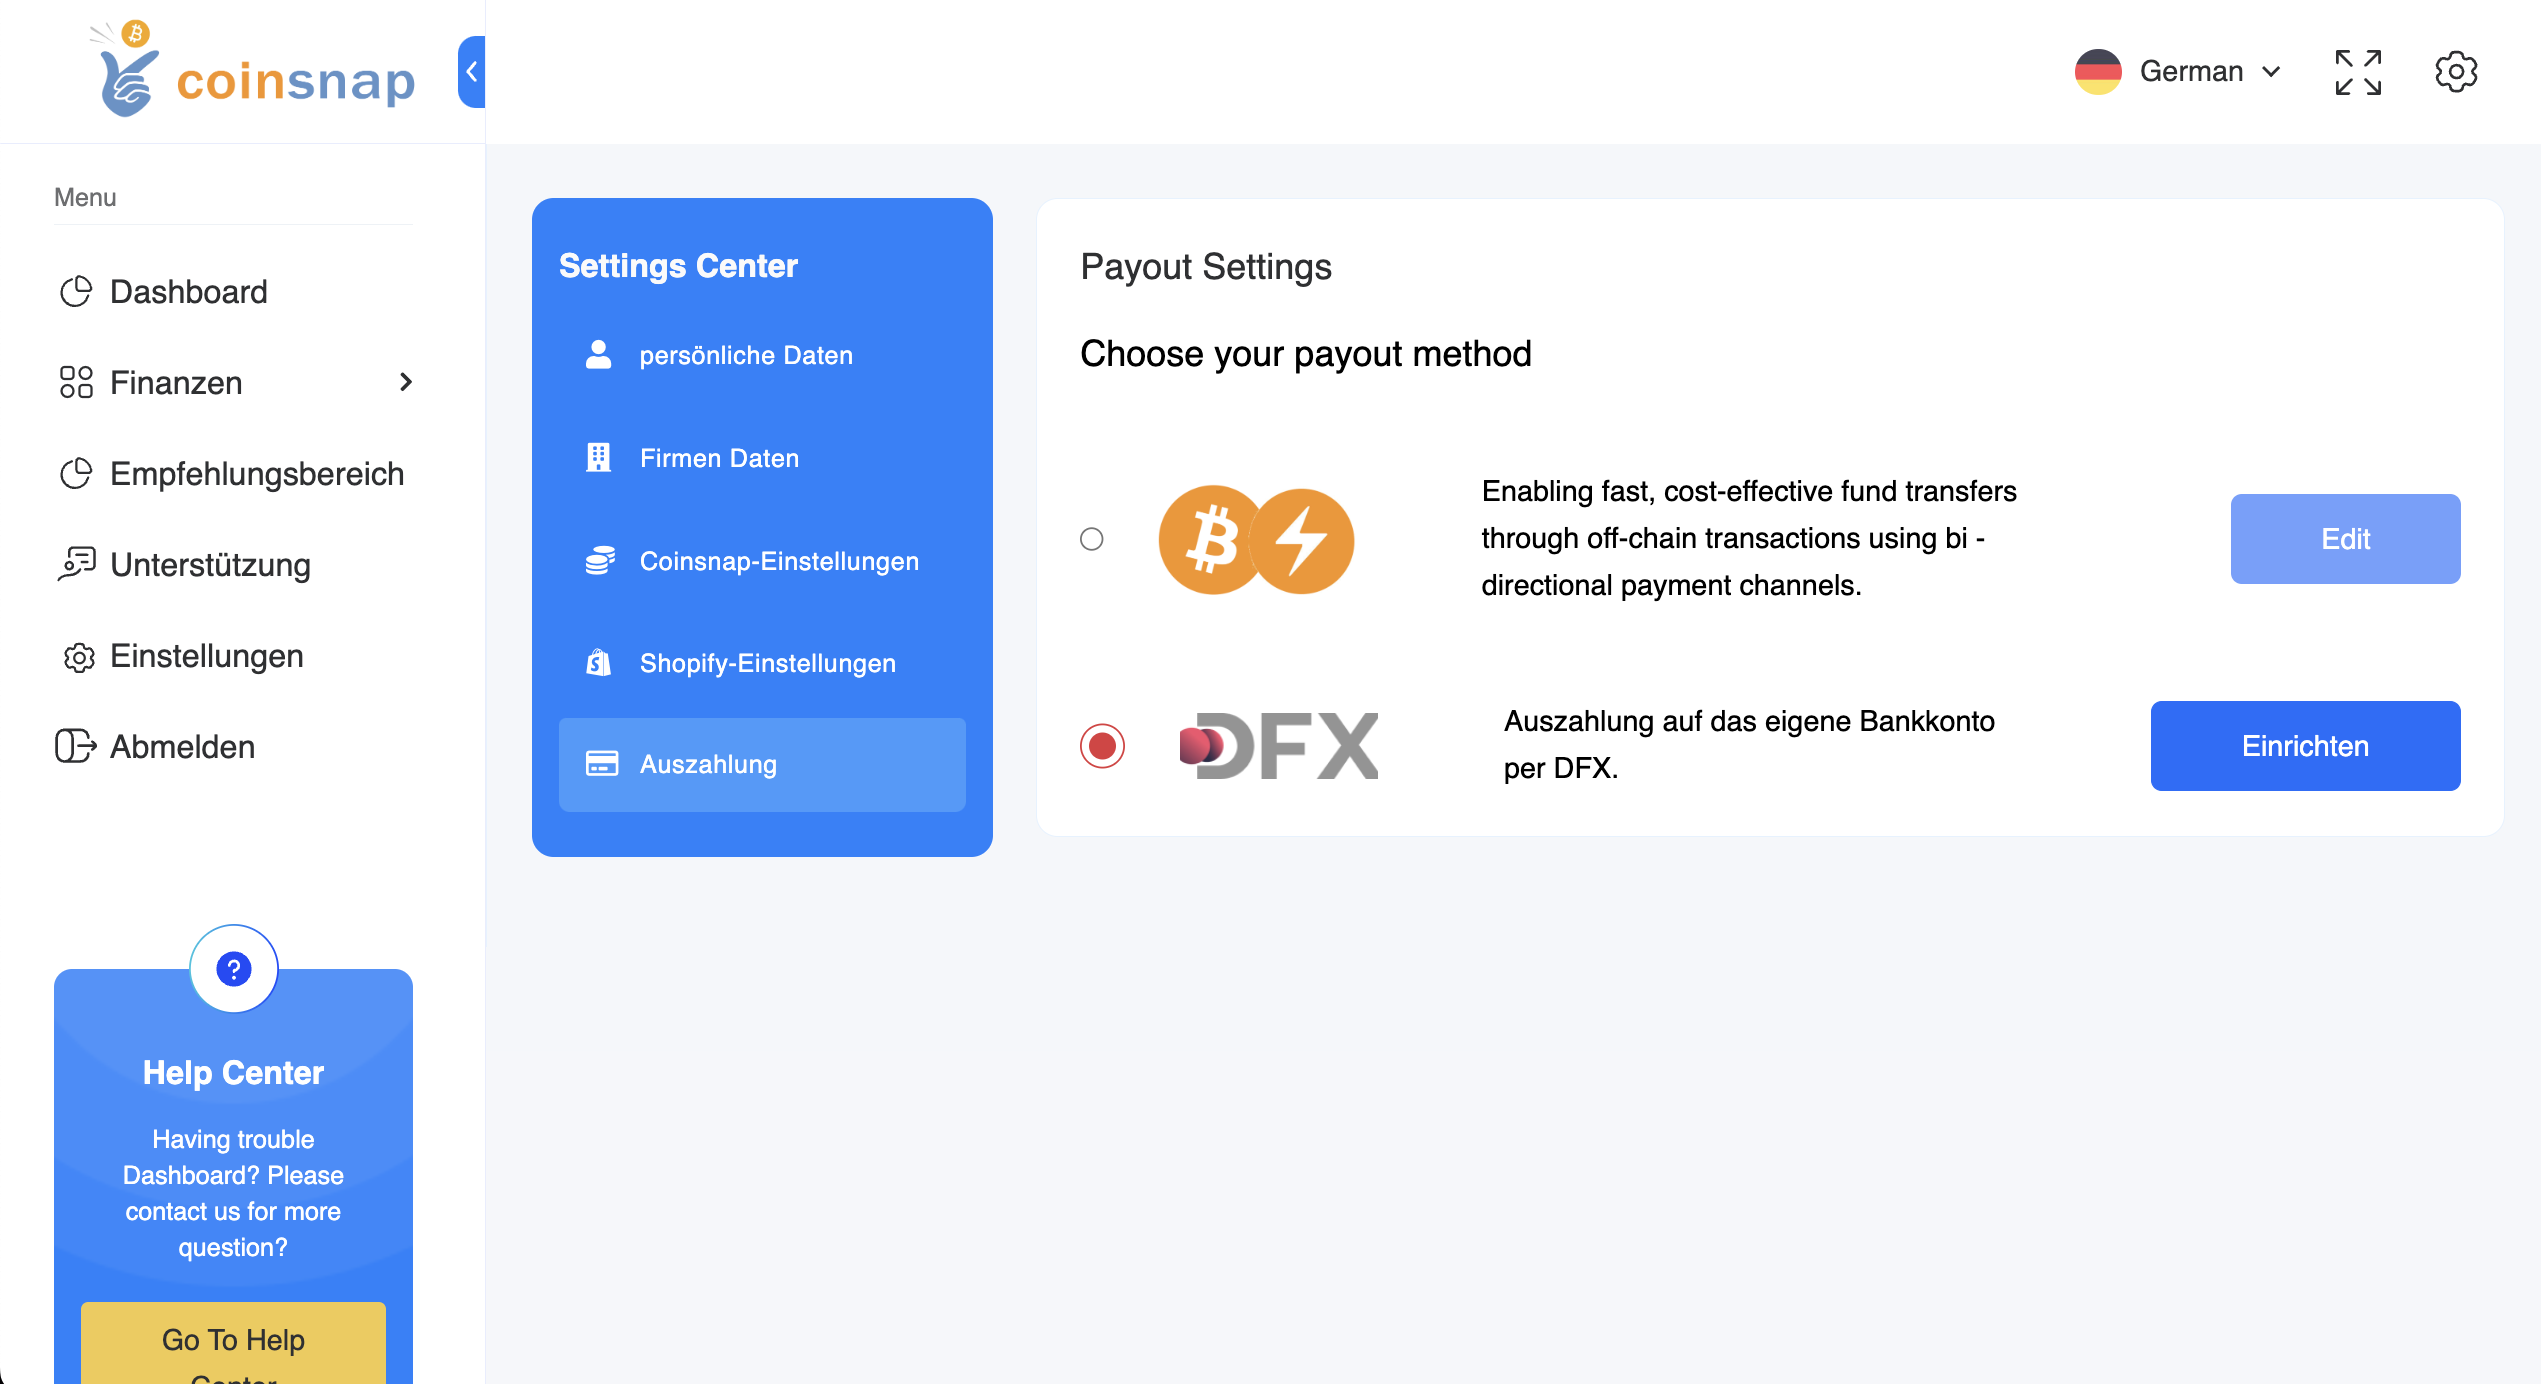Click the Help Center question mark icon
The width and height of the screenshot is (2541, 1384).
coord(233,969)
